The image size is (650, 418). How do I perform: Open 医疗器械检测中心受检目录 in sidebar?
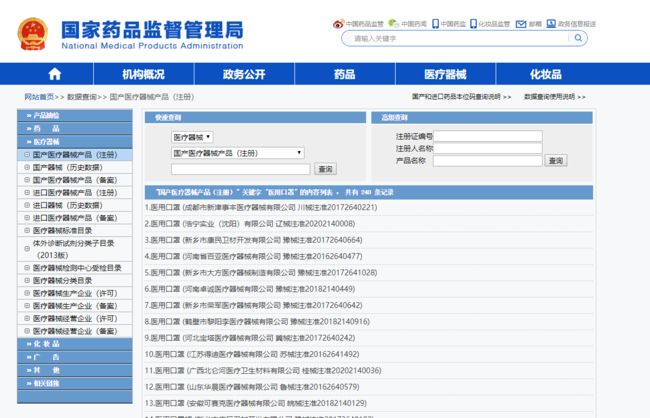(x=77, y=268)
